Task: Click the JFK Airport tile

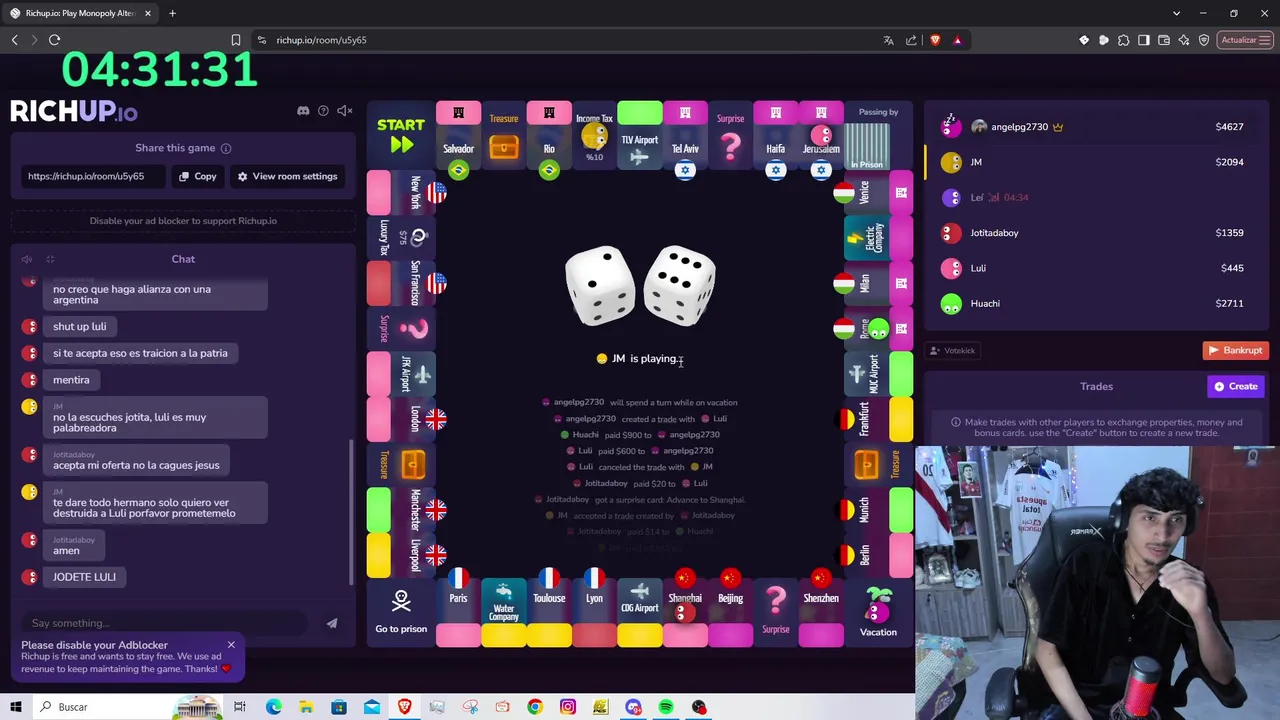Action: pyautogui.click(x=401, y=374)
